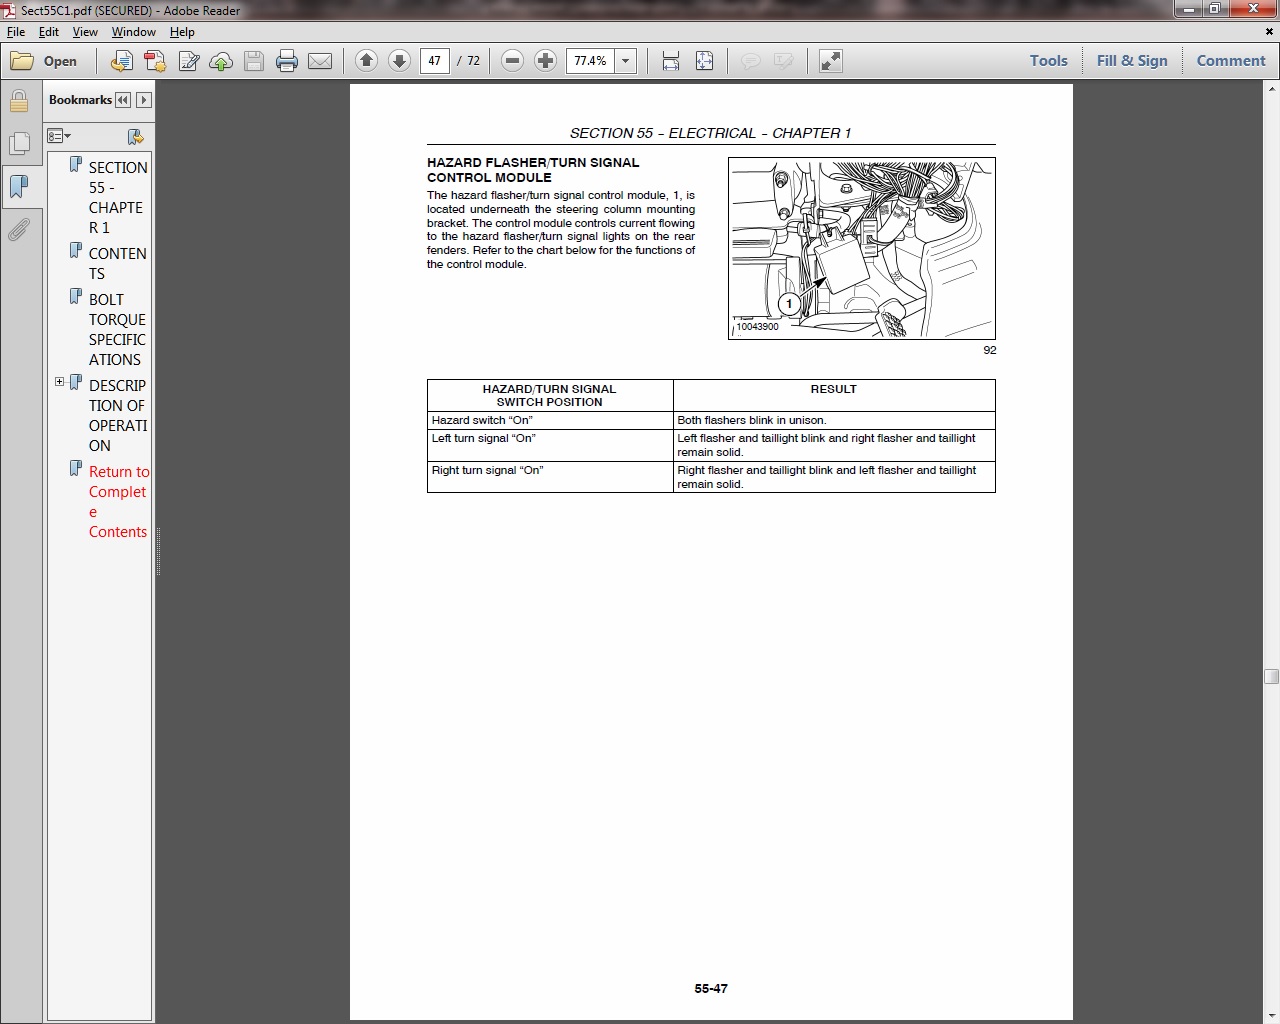The image size is (1280, 1024).
Task: Click the page number field showing 47
Action: pyautogui.click(x=435, y=61)
